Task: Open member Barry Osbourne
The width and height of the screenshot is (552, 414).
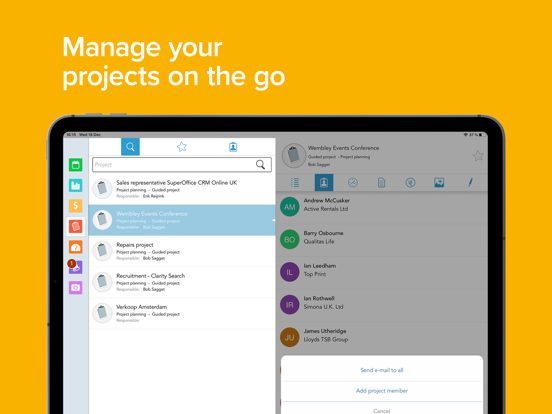Action: point(382,239)
